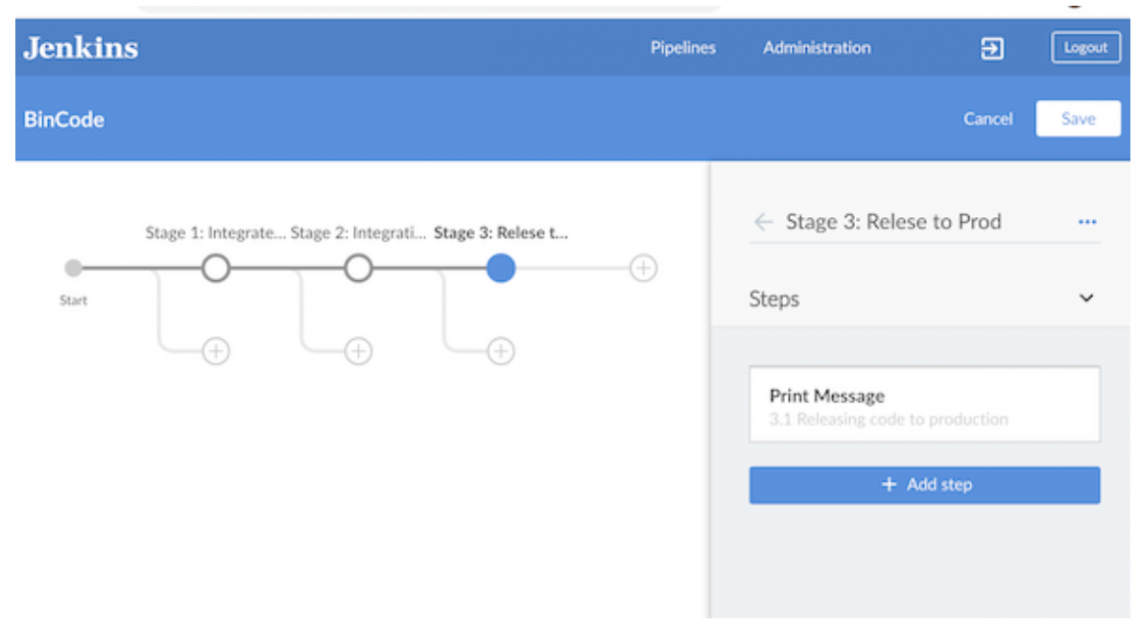The height and width of the screenshot is (626, 1140).
Task: Open the Print Message step card
Action: coord(924,404)
